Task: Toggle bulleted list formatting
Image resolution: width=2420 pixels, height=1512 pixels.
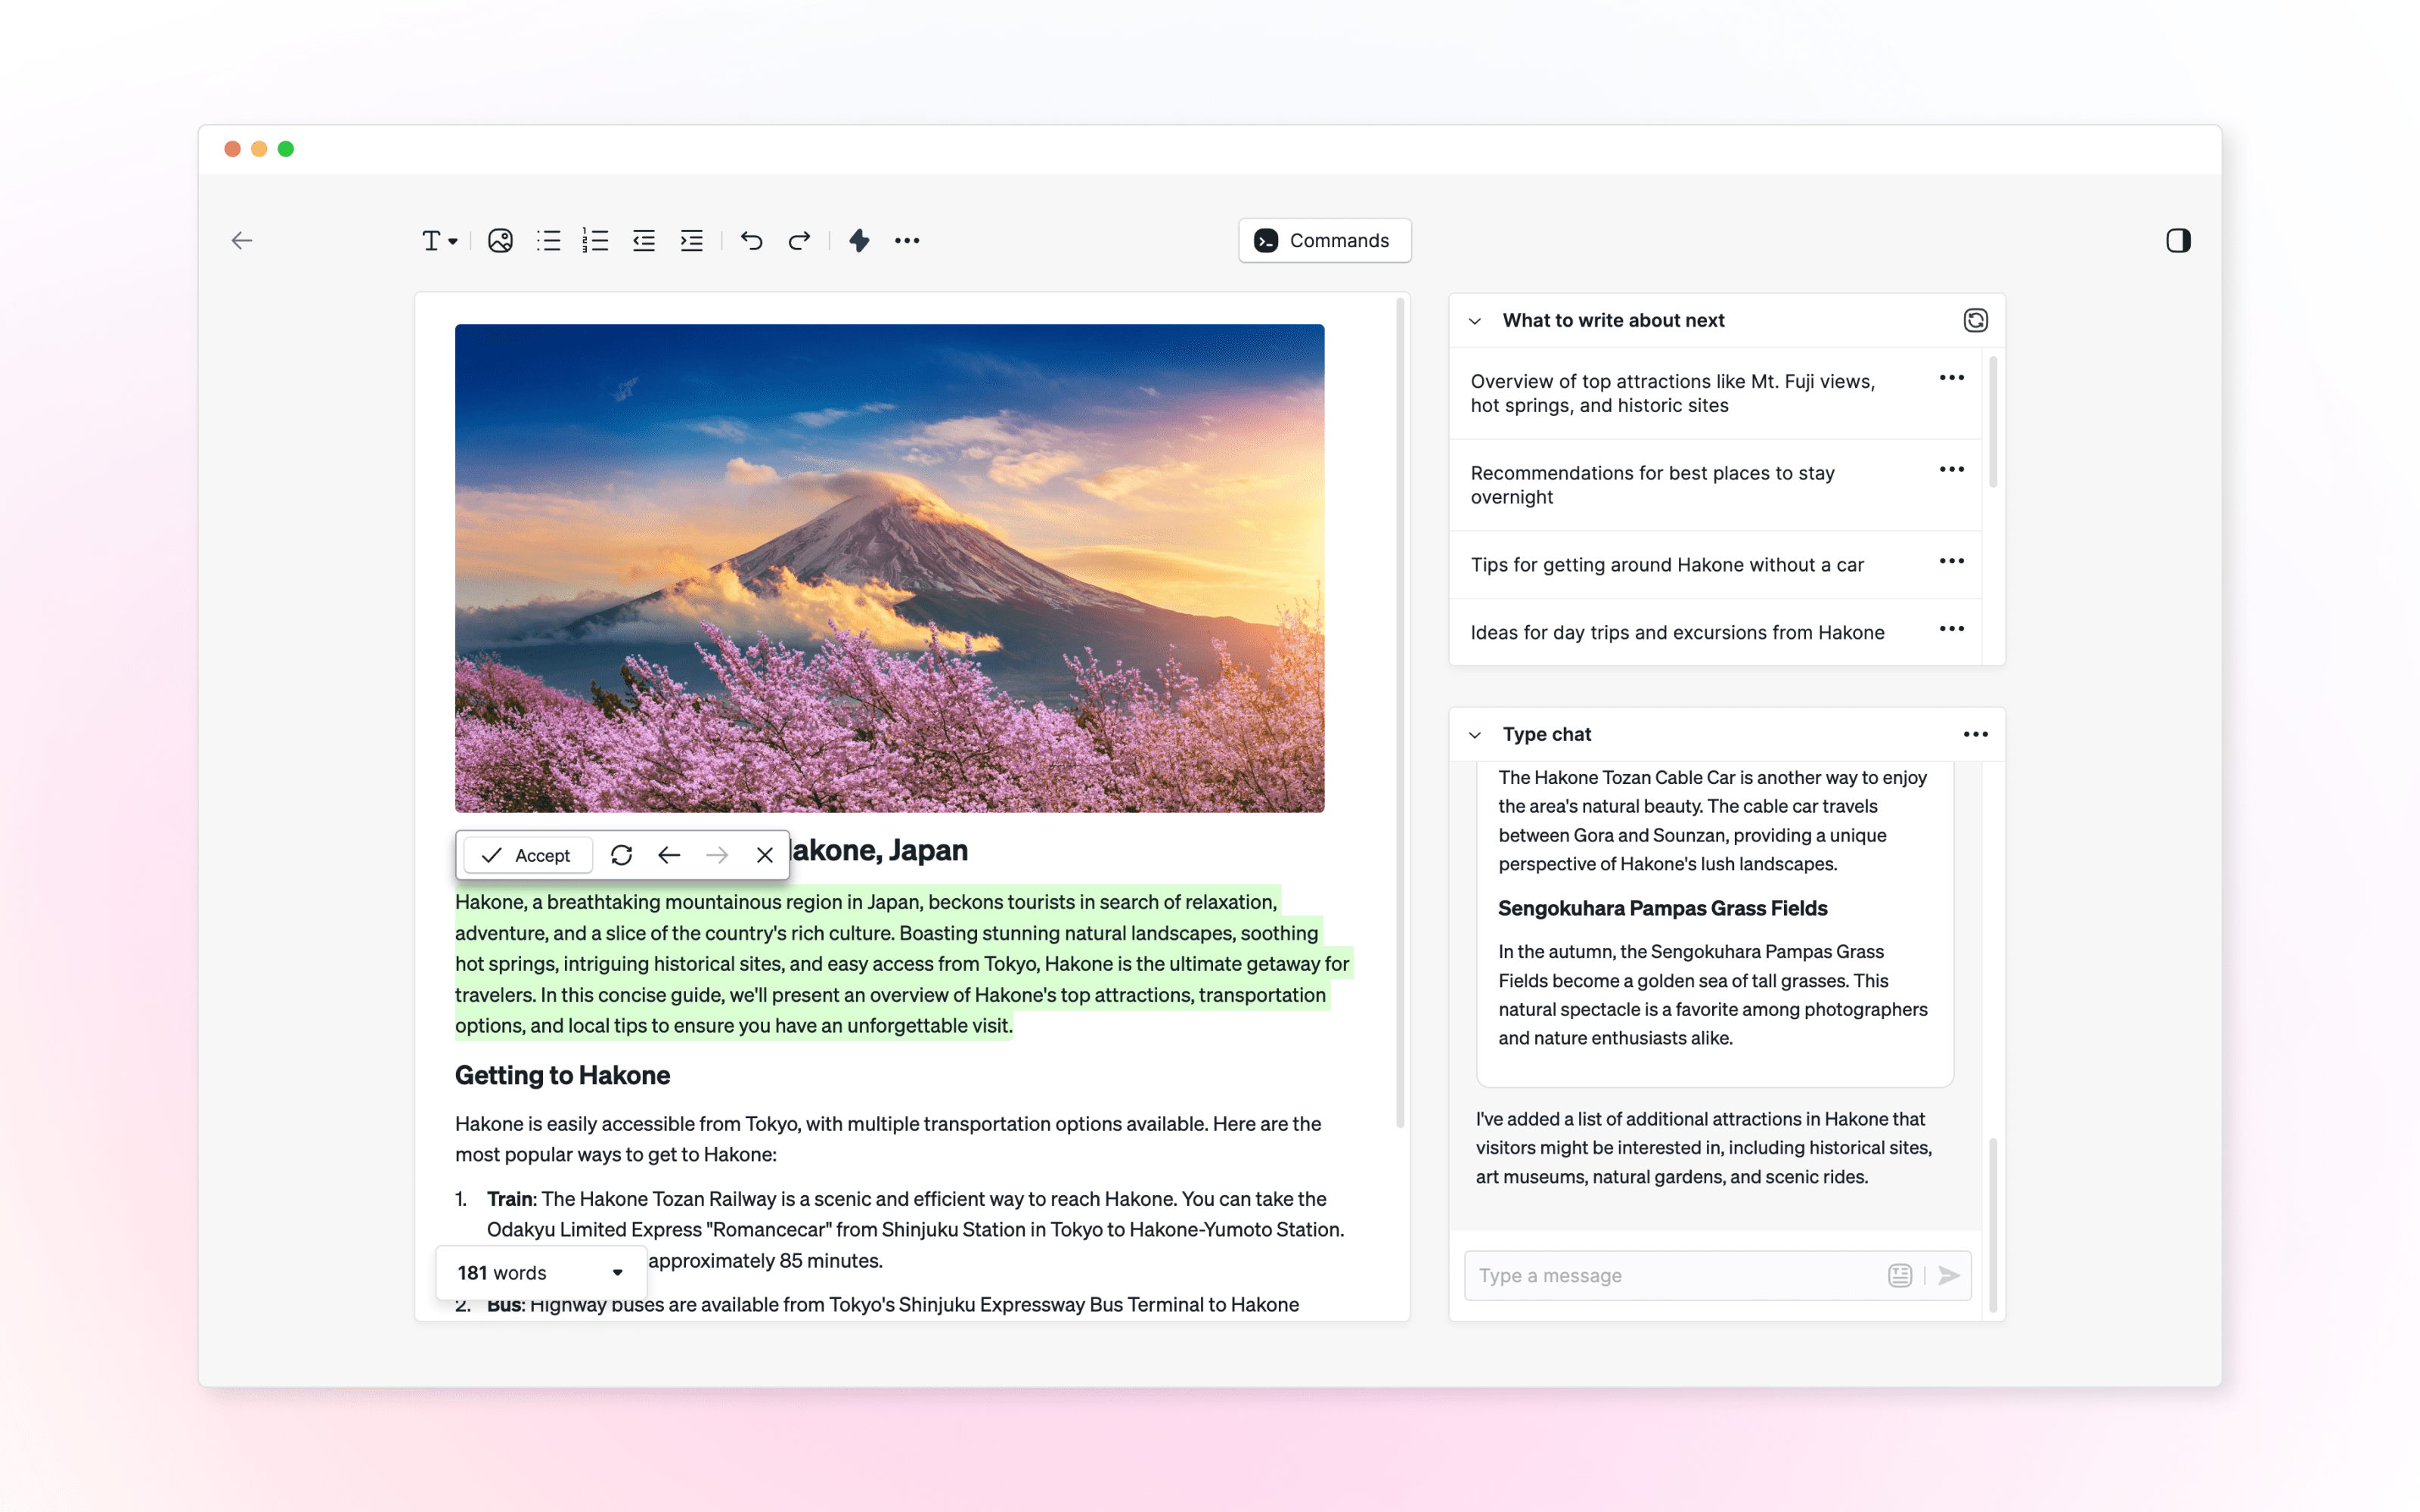Action: pos(548,240)
